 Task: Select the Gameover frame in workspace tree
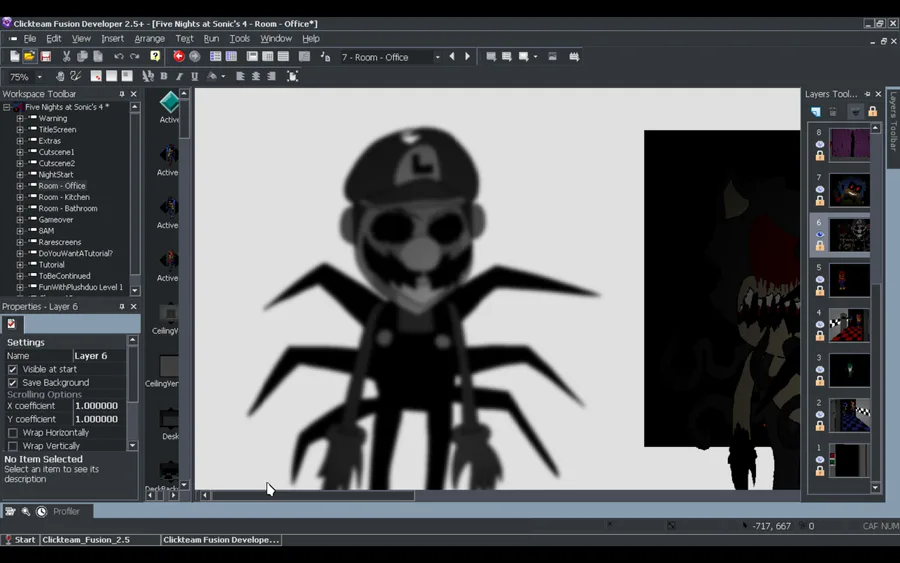coord(55,219)
